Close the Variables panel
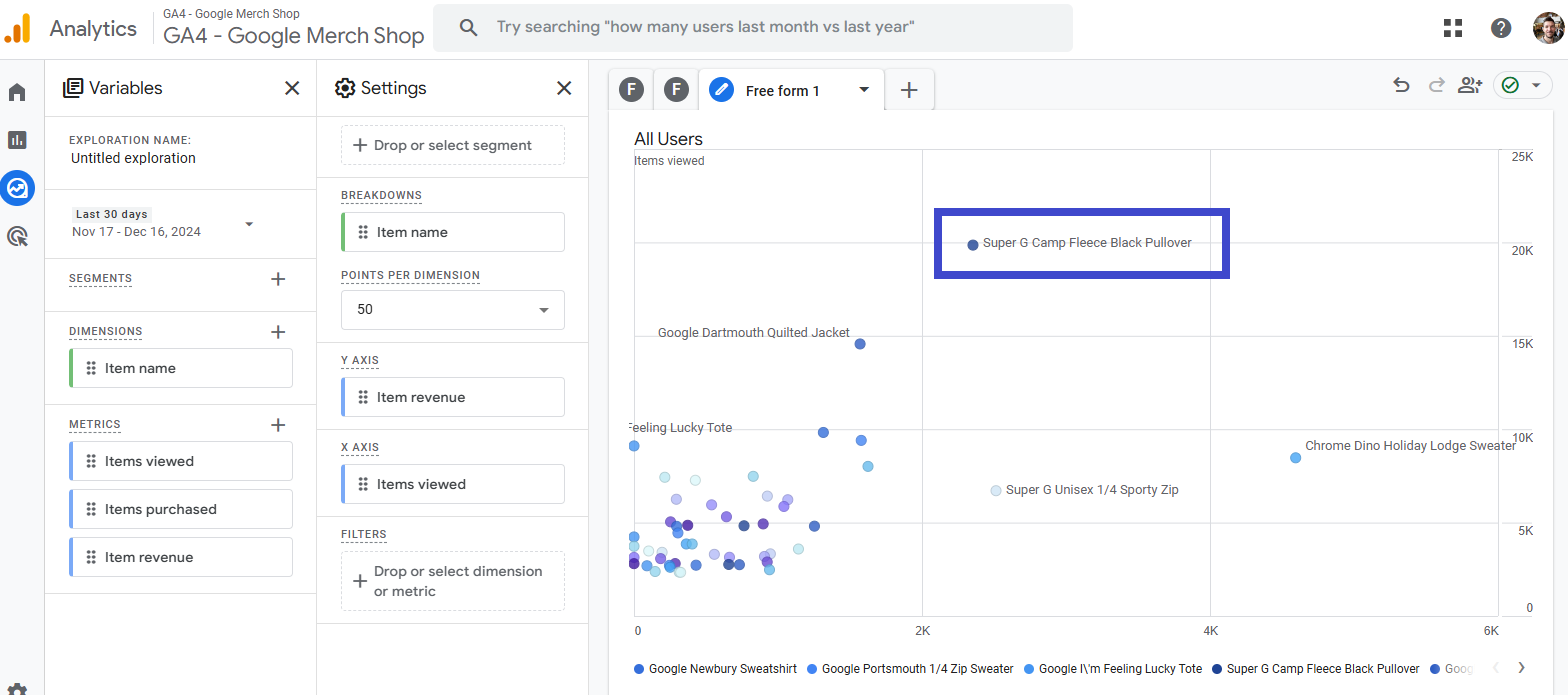The height and width of the screenshot is (695, 1568). [x=292, y=88]
